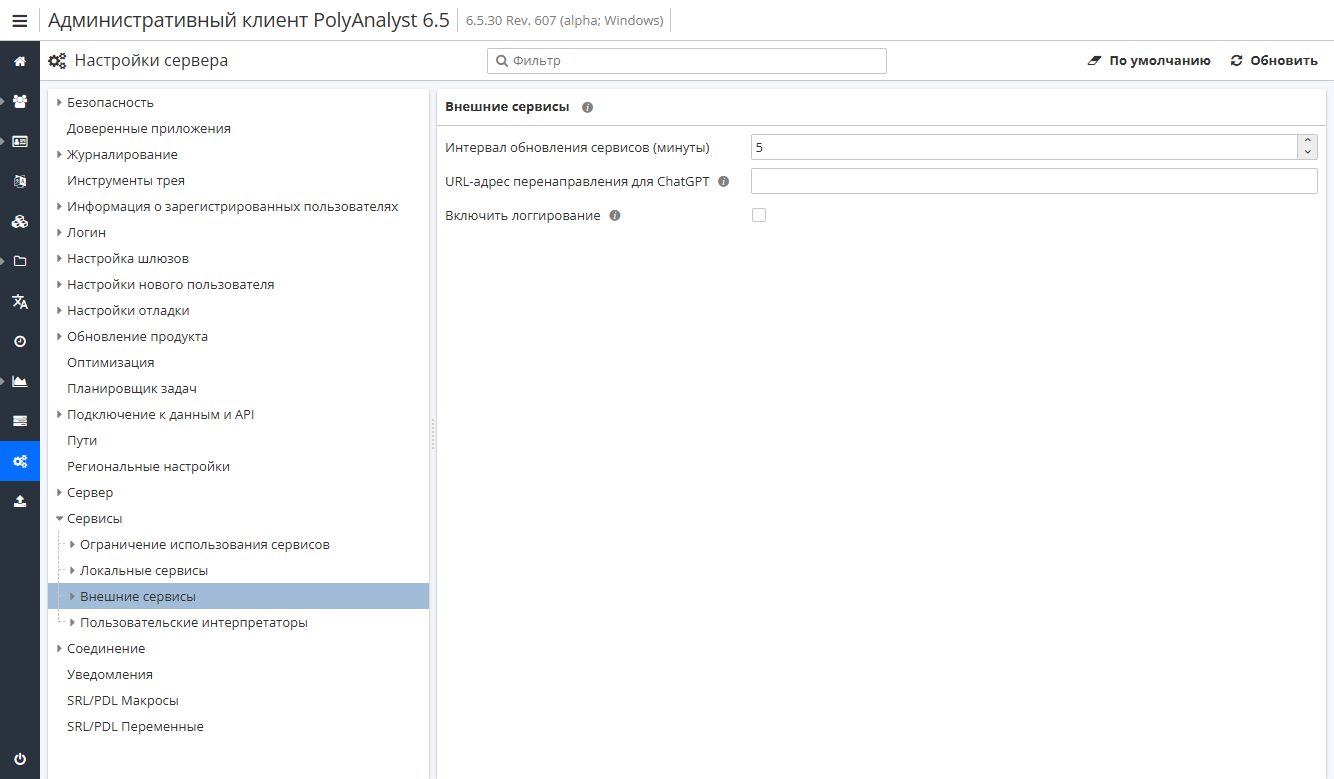Select Пользовательские интерпретаторы label
Image resolution: width=1334 pixels, height=779 pixels.
tap(194, 623)
